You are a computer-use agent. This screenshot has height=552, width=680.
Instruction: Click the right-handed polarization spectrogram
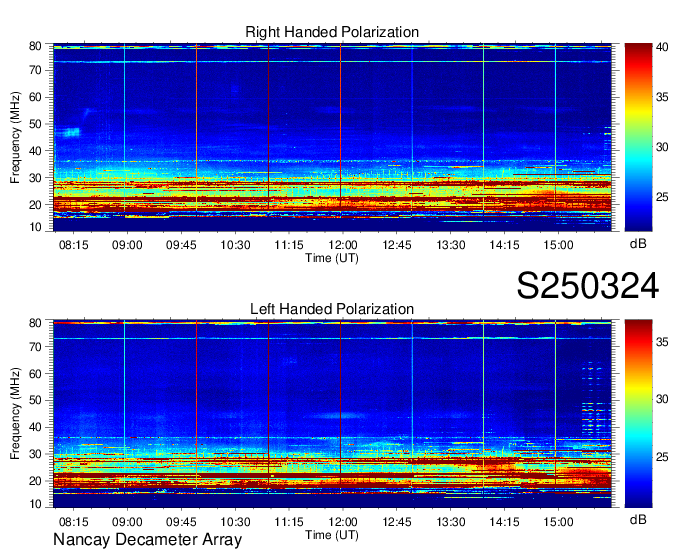pyautogui.click(x=332, y=137)
